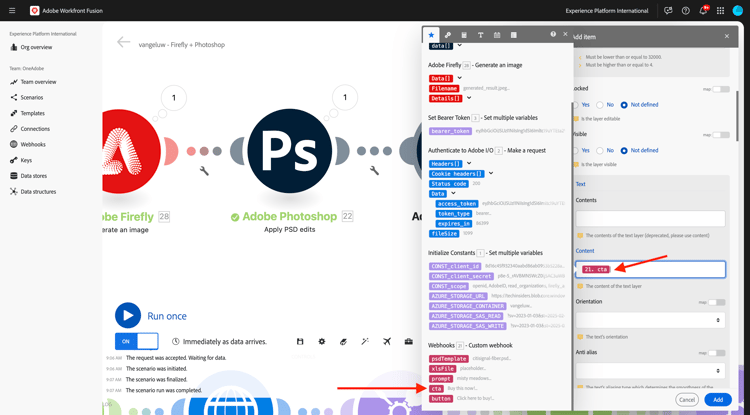Toggle the map switch for Orientation

point(717,302)
